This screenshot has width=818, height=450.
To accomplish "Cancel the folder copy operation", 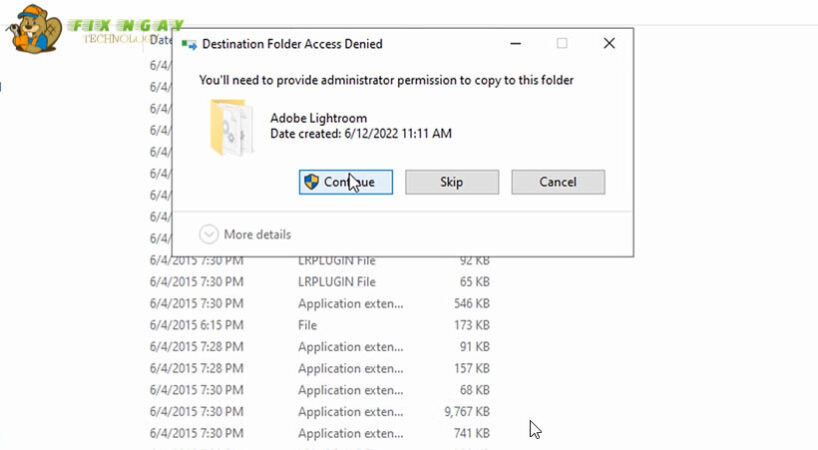I will [x=557, y=182].
